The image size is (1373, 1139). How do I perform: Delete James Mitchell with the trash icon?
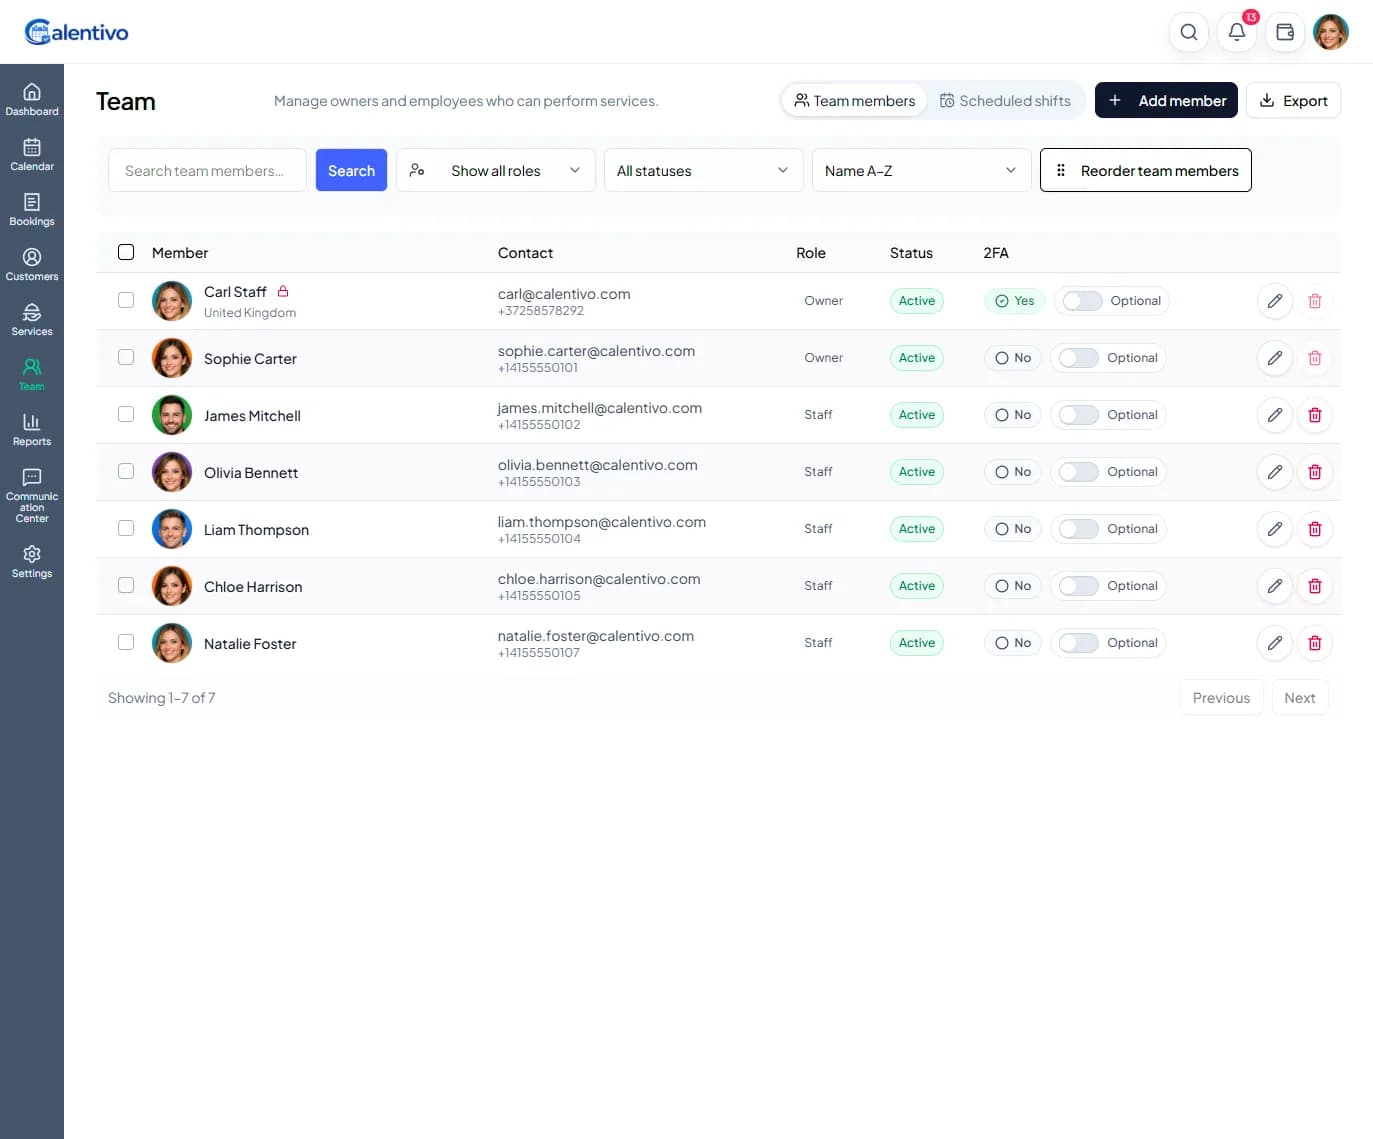(x=1315, y=415)
